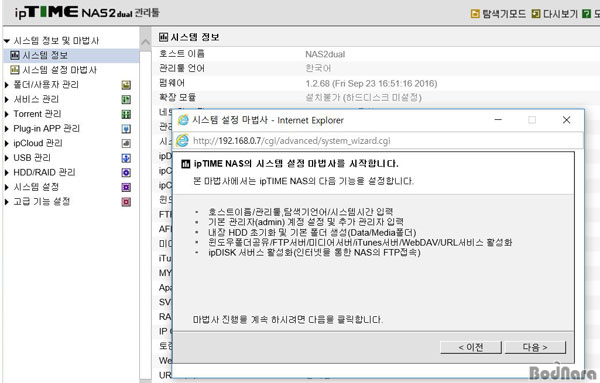Click the USB 관리 row icon
The image size is (600, 383).
126,158
